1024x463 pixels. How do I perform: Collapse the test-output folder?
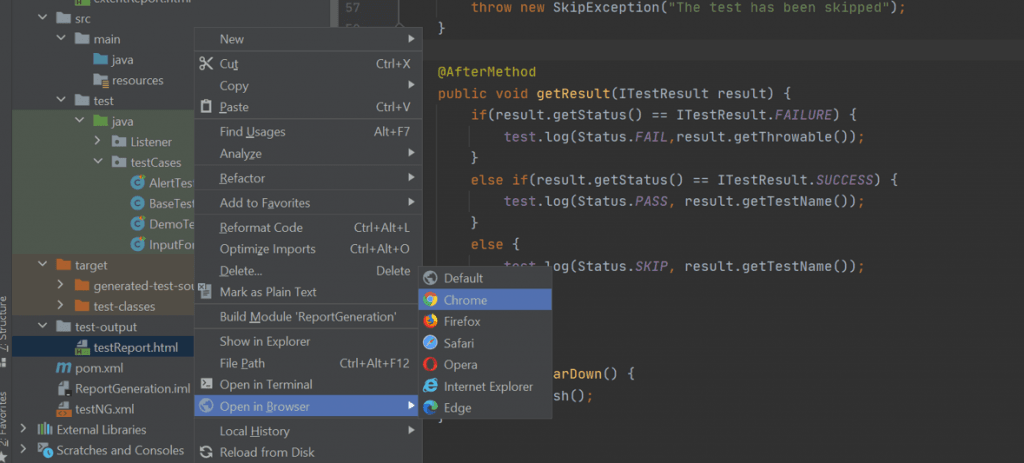pyautogui.click(x=40, y=327)
